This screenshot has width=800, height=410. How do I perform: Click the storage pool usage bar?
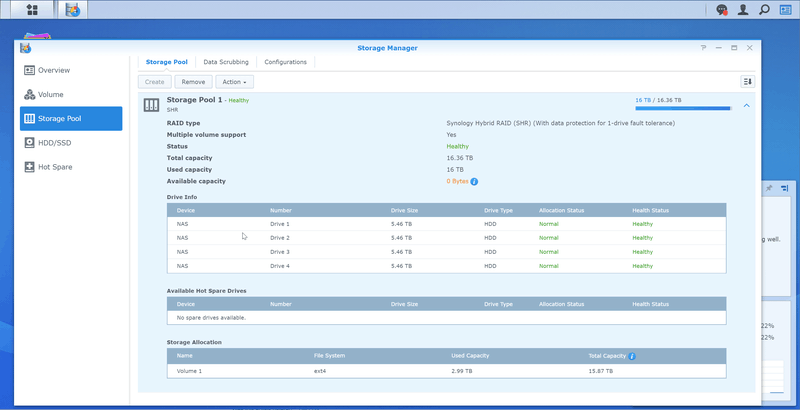point(682,108)
